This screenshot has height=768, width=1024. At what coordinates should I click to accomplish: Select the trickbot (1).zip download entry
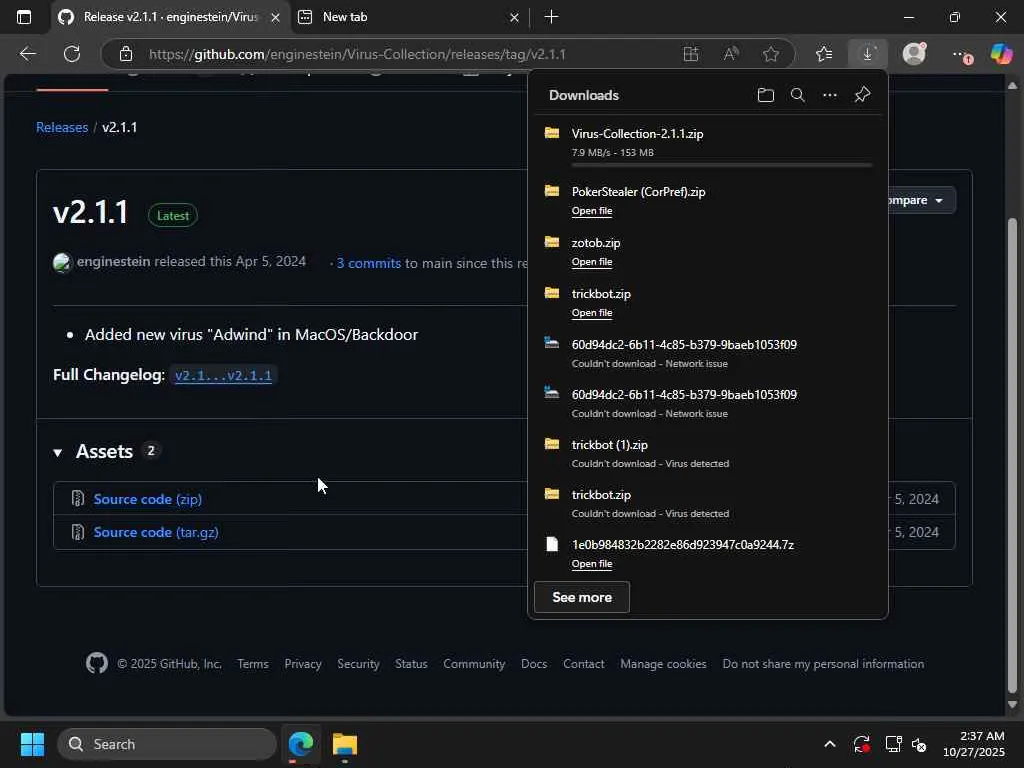pos(708,453)
